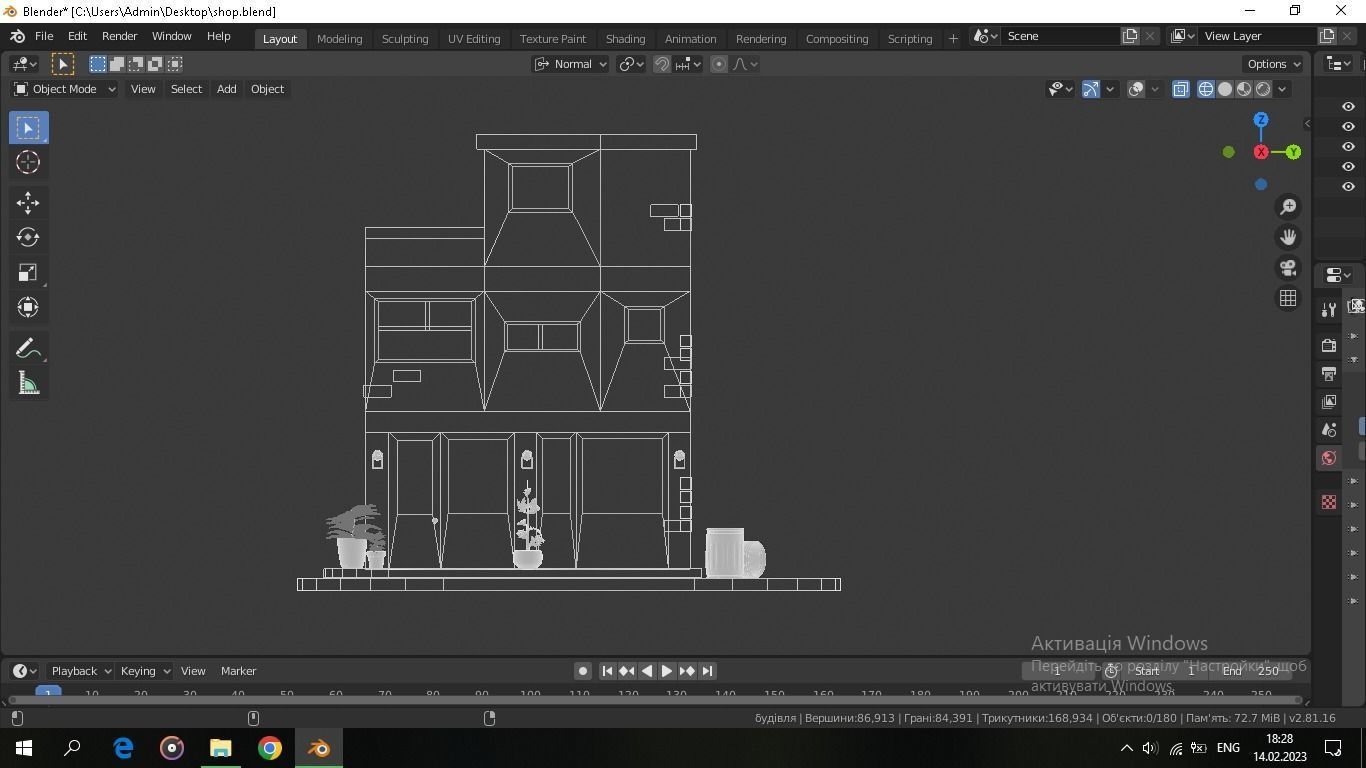The width and height of the screenshot is (1366, 768).
Task: Toggle Proportional Editing button
Action: click(x=719, y=64)
